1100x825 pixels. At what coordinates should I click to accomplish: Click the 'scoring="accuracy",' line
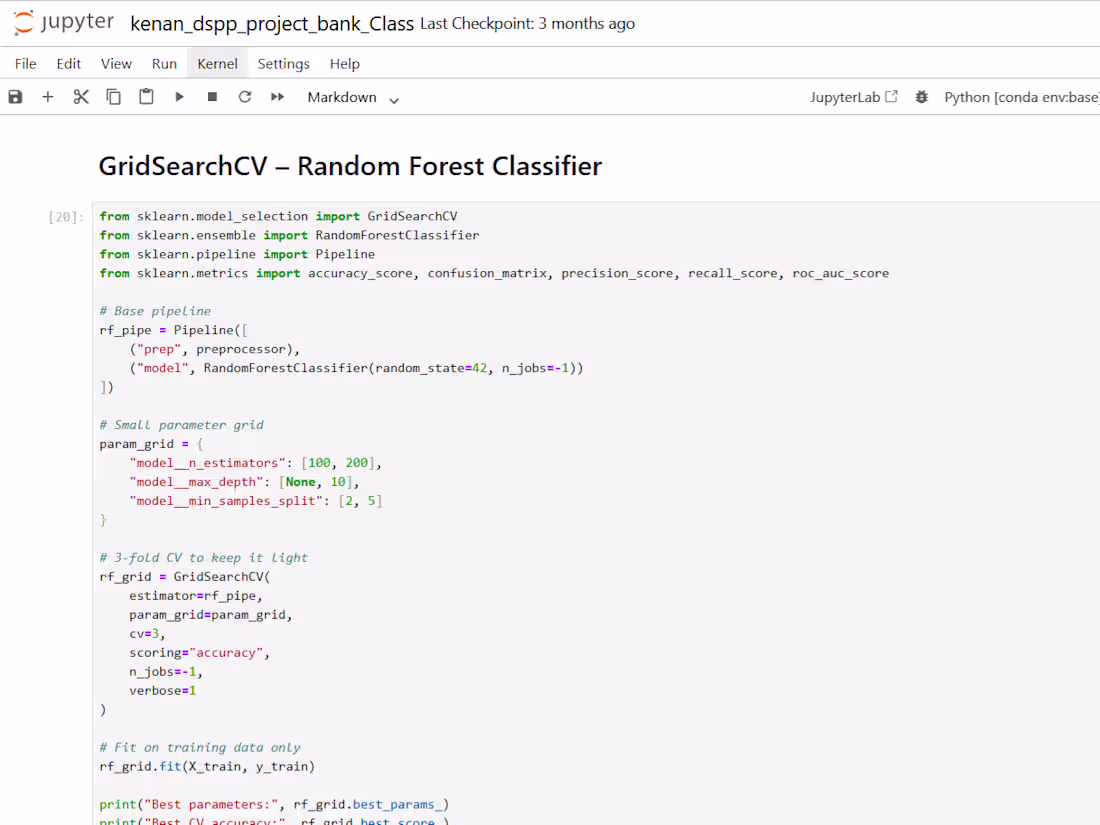click(x=199, y=652)
